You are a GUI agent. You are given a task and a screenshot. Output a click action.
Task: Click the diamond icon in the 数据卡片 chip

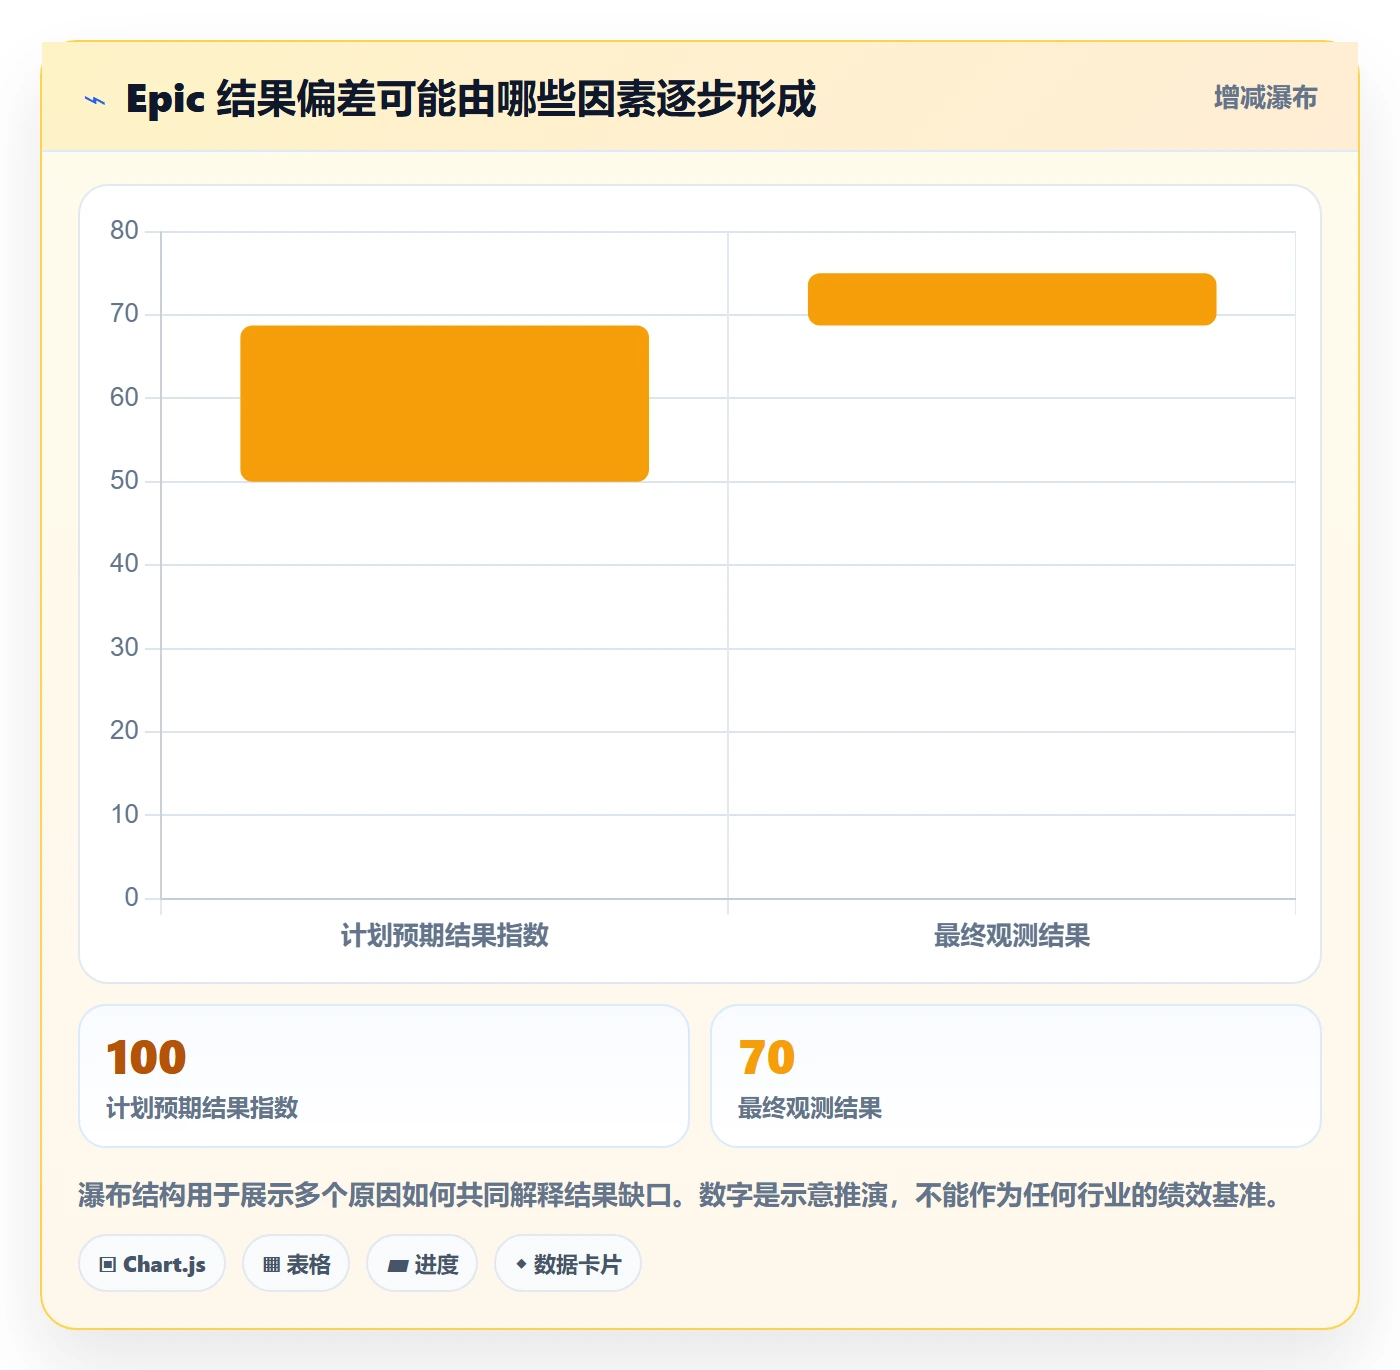pyautogui.click(x=521, y=1264)
